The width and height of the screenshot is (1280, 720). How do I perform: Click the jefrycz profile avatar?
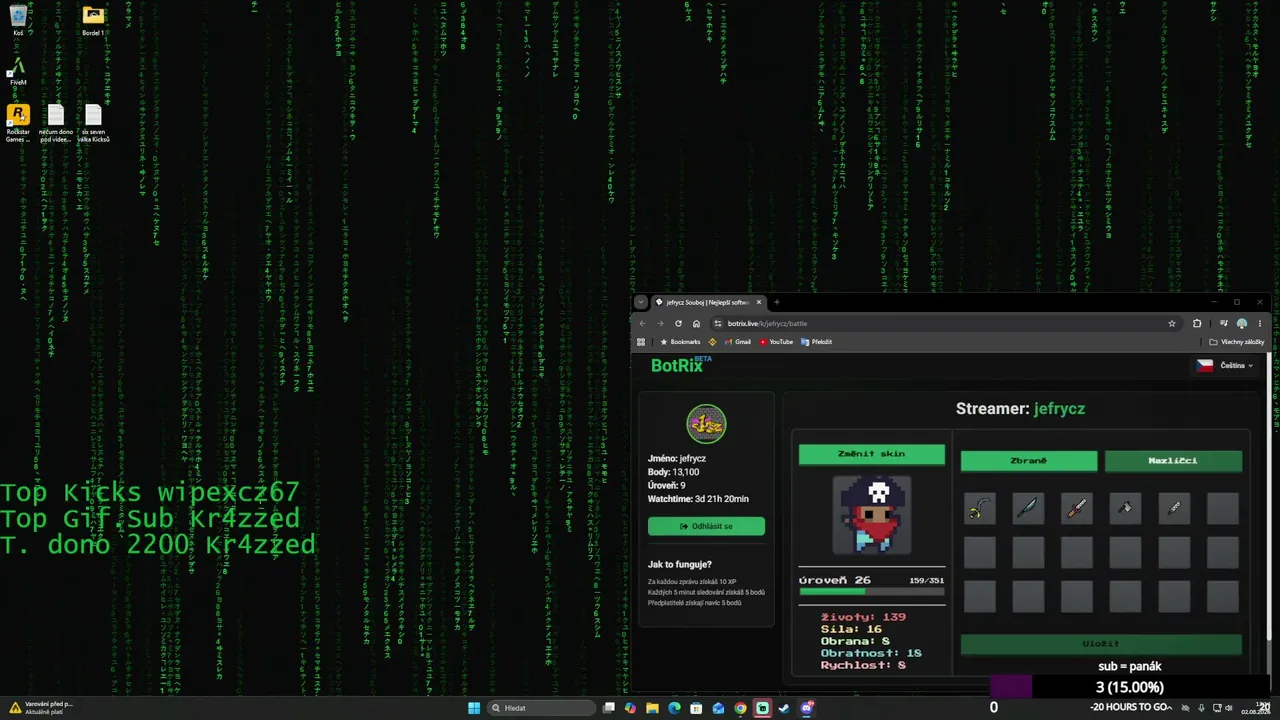coord(706,424)
